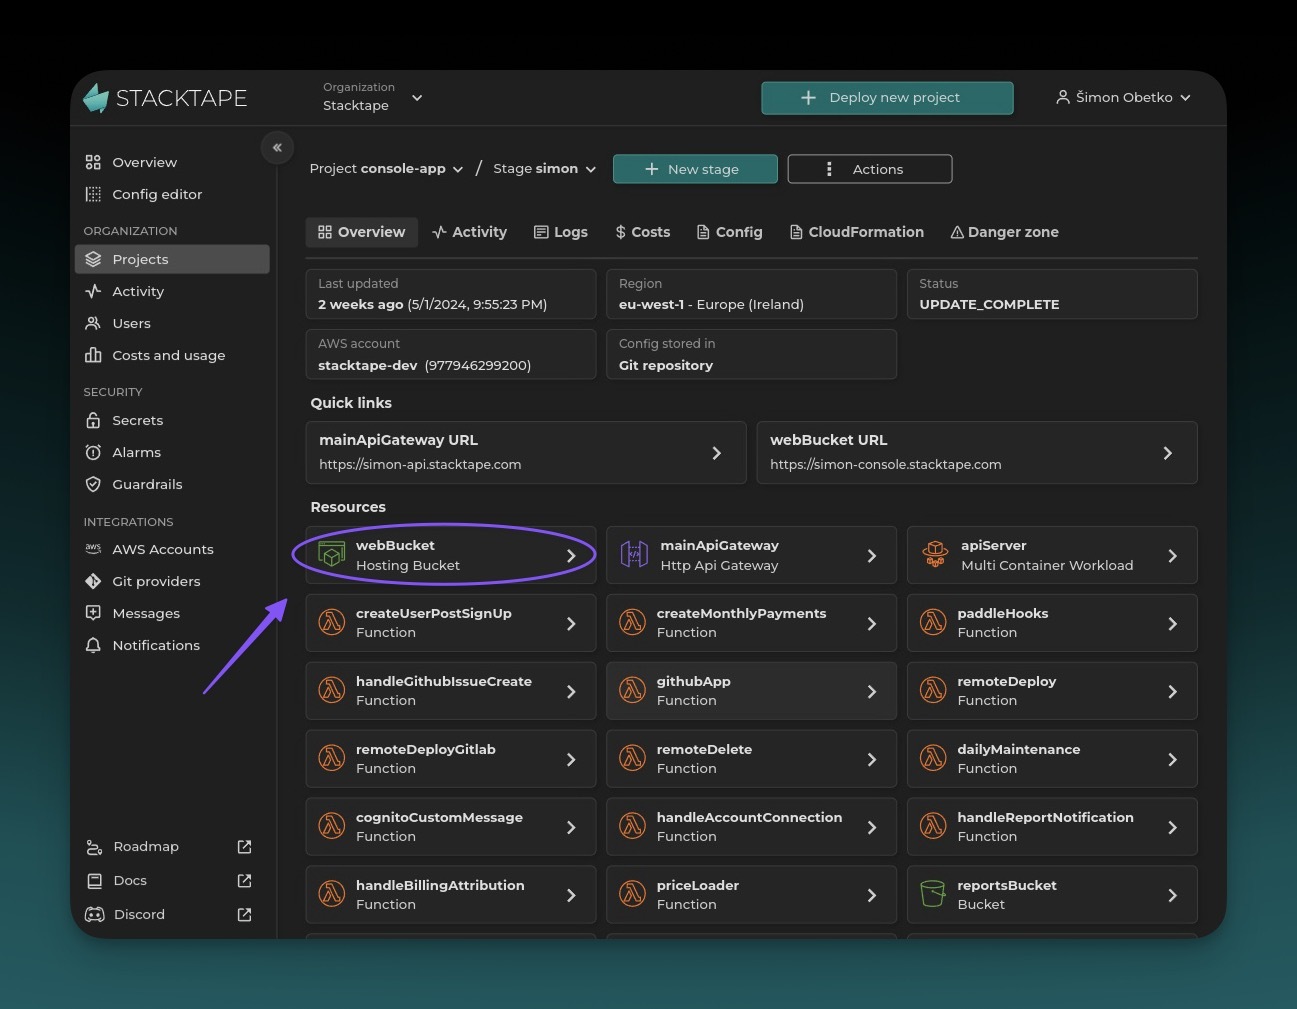Screen dimensions: 1297x1009
Task: Open the handleReportNotification function card
Action: tap(1052, 827)
